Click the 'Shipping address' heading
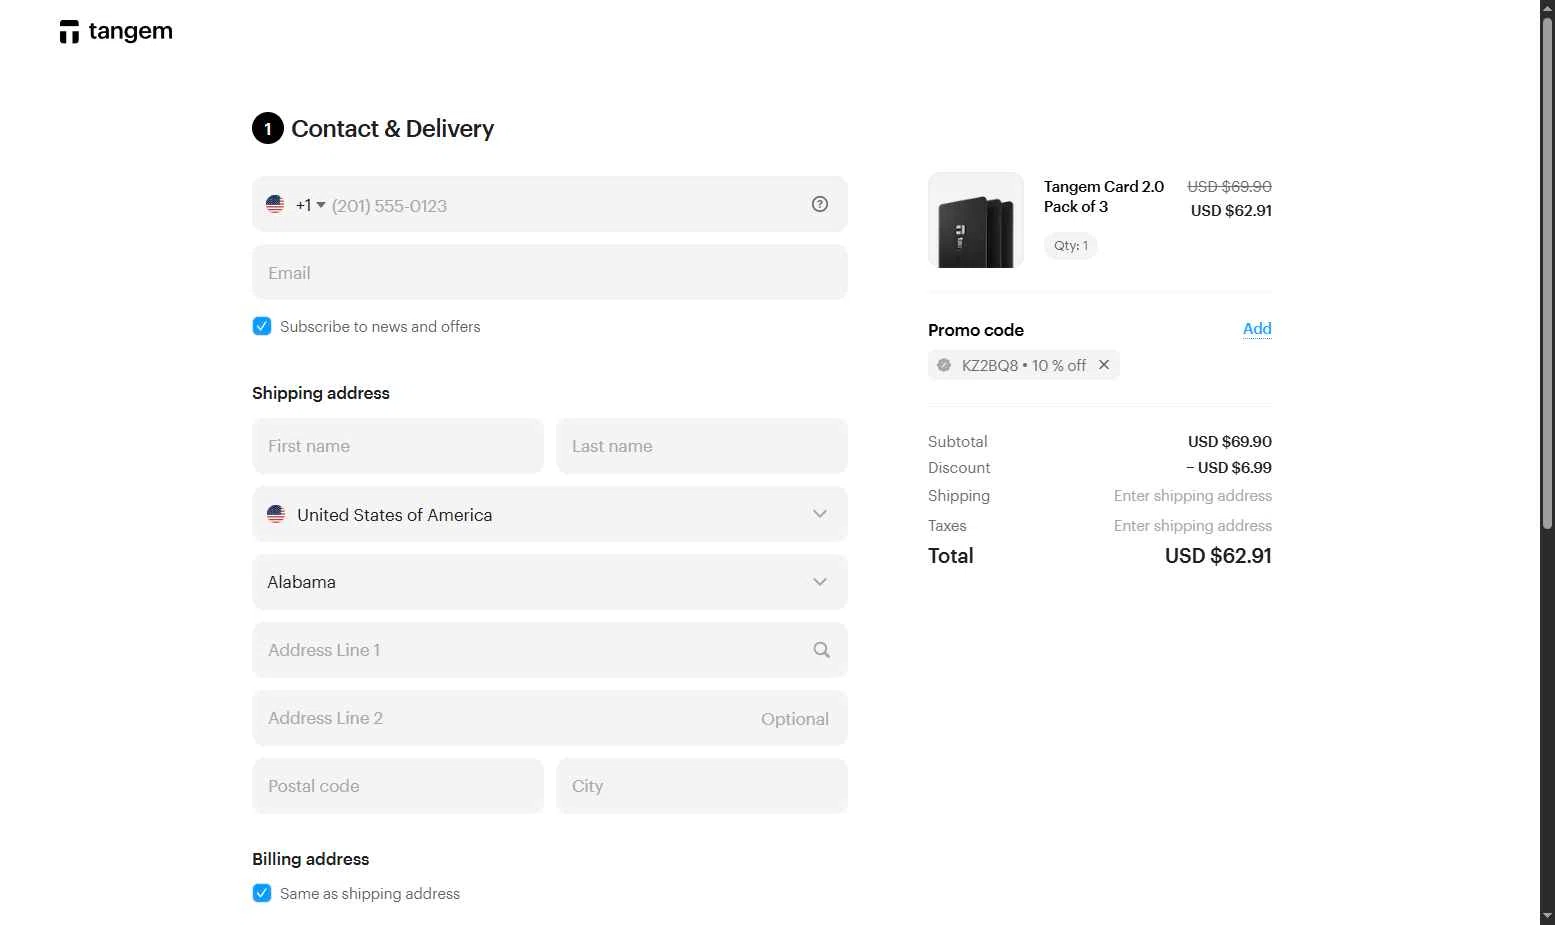Image resolution: width=1555 pixels, height=925 pixels. 321,393
